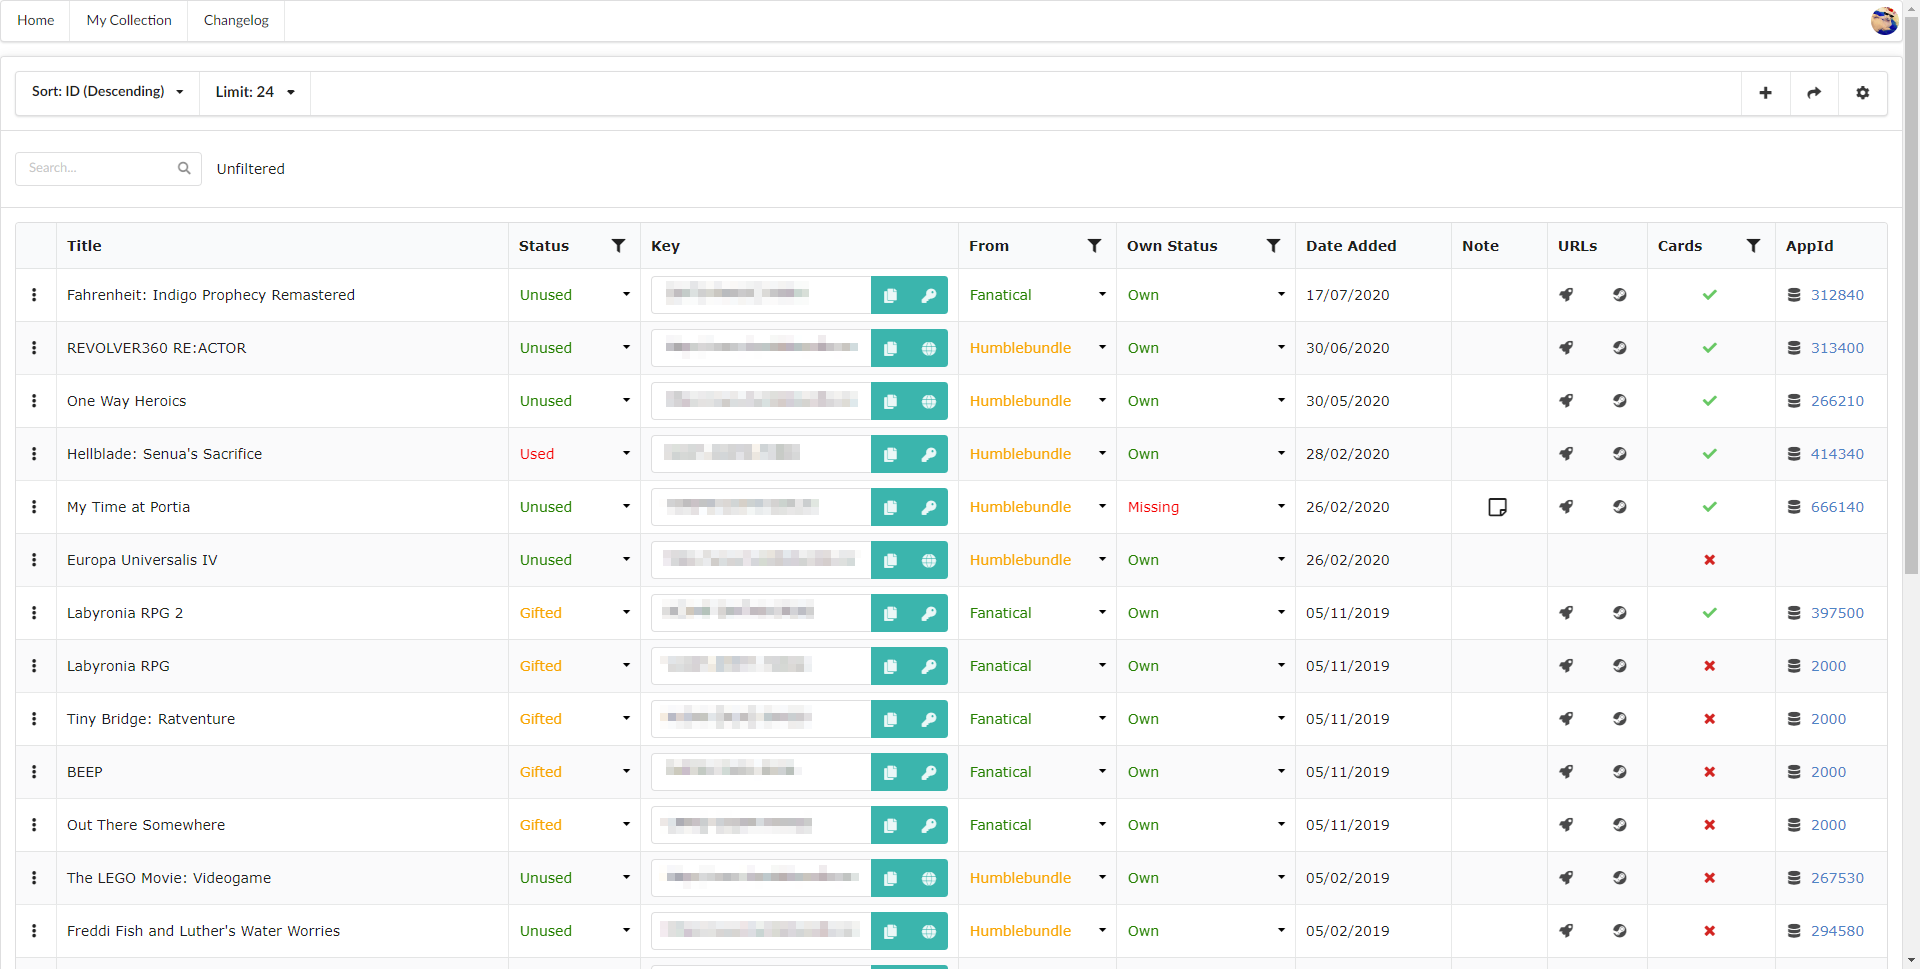Viewport: 1920px width, 969px height.
Task: Open the note icon for My Time at Portia
Action: click(1497, 507)
